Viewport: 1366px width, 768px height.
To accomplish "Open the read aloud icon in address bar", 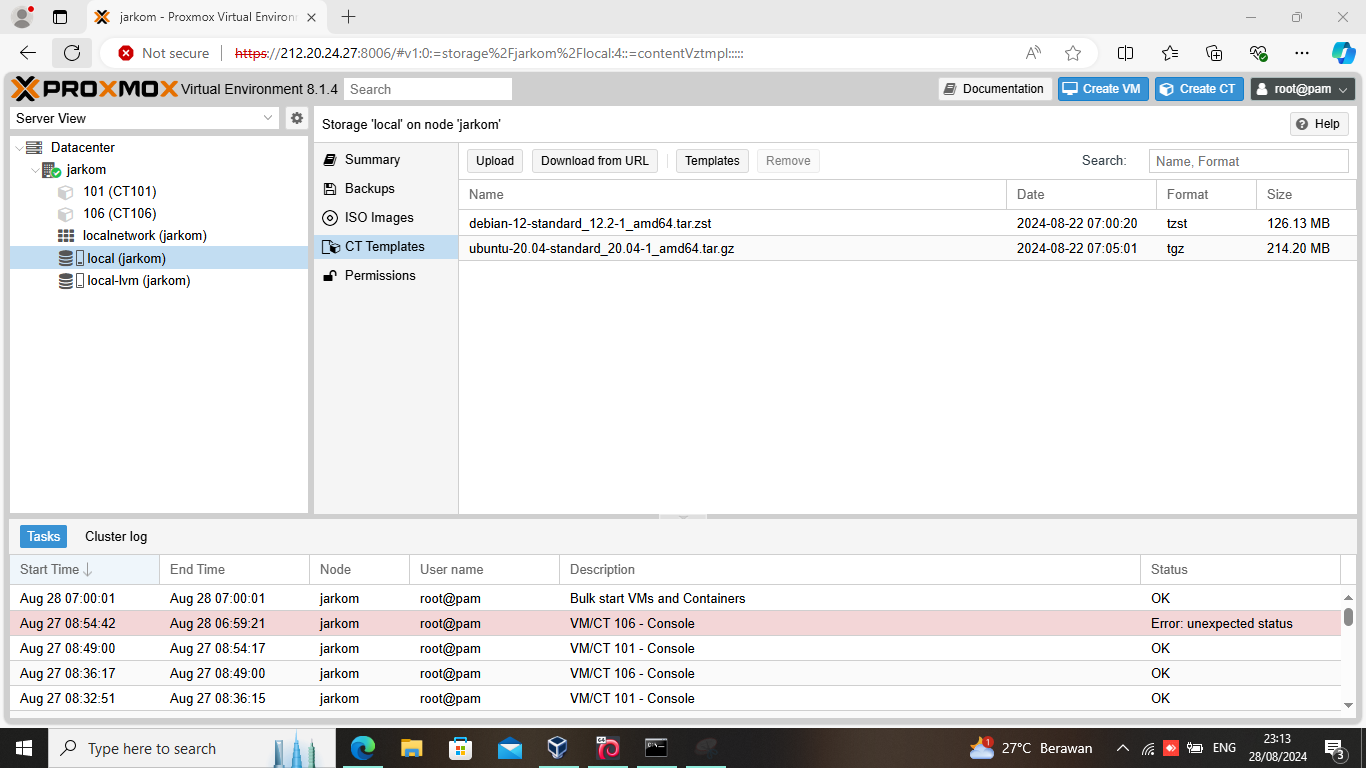I will [x=1033, y=53].
